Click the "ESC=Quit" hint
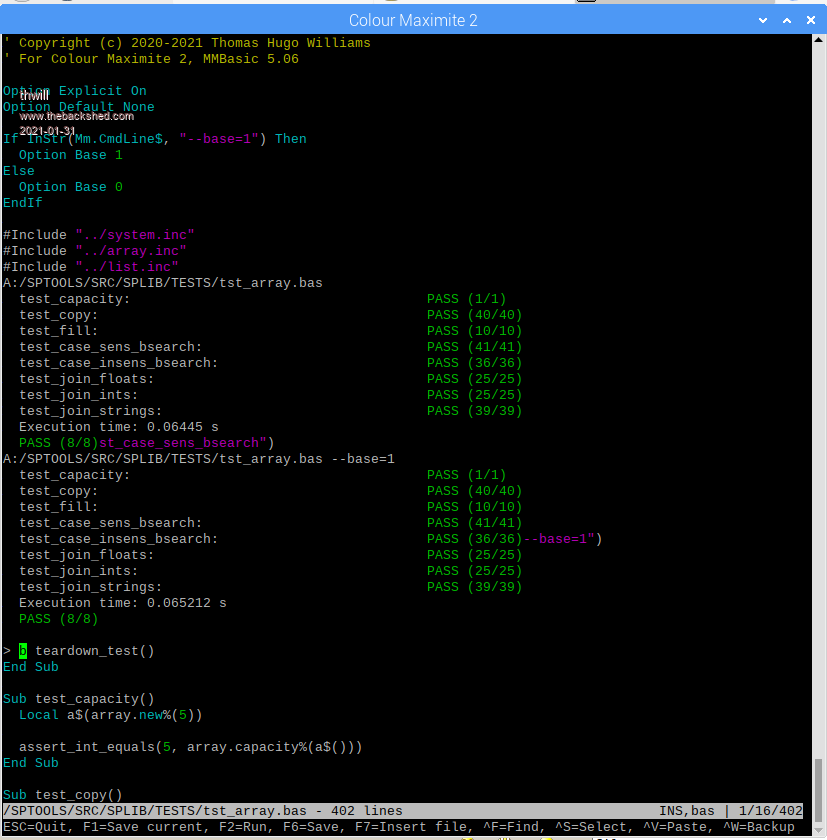827x840 pixels. tap(35, 827)
